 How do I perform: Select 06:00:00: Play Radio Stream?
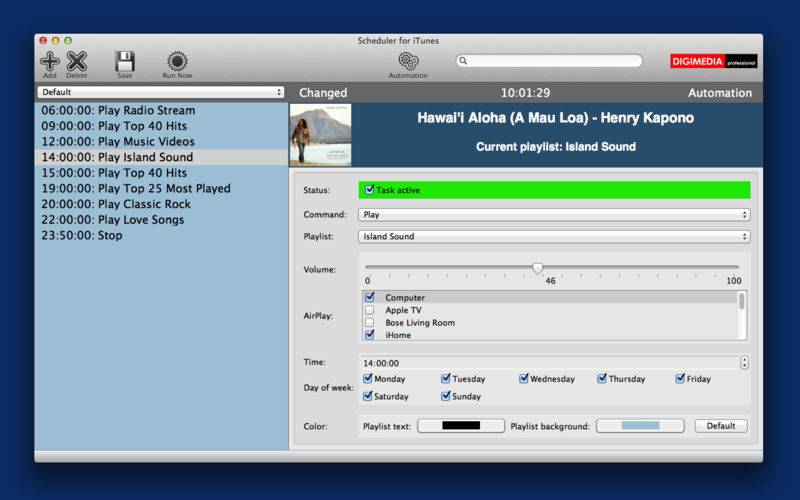[x=161, y=110]
